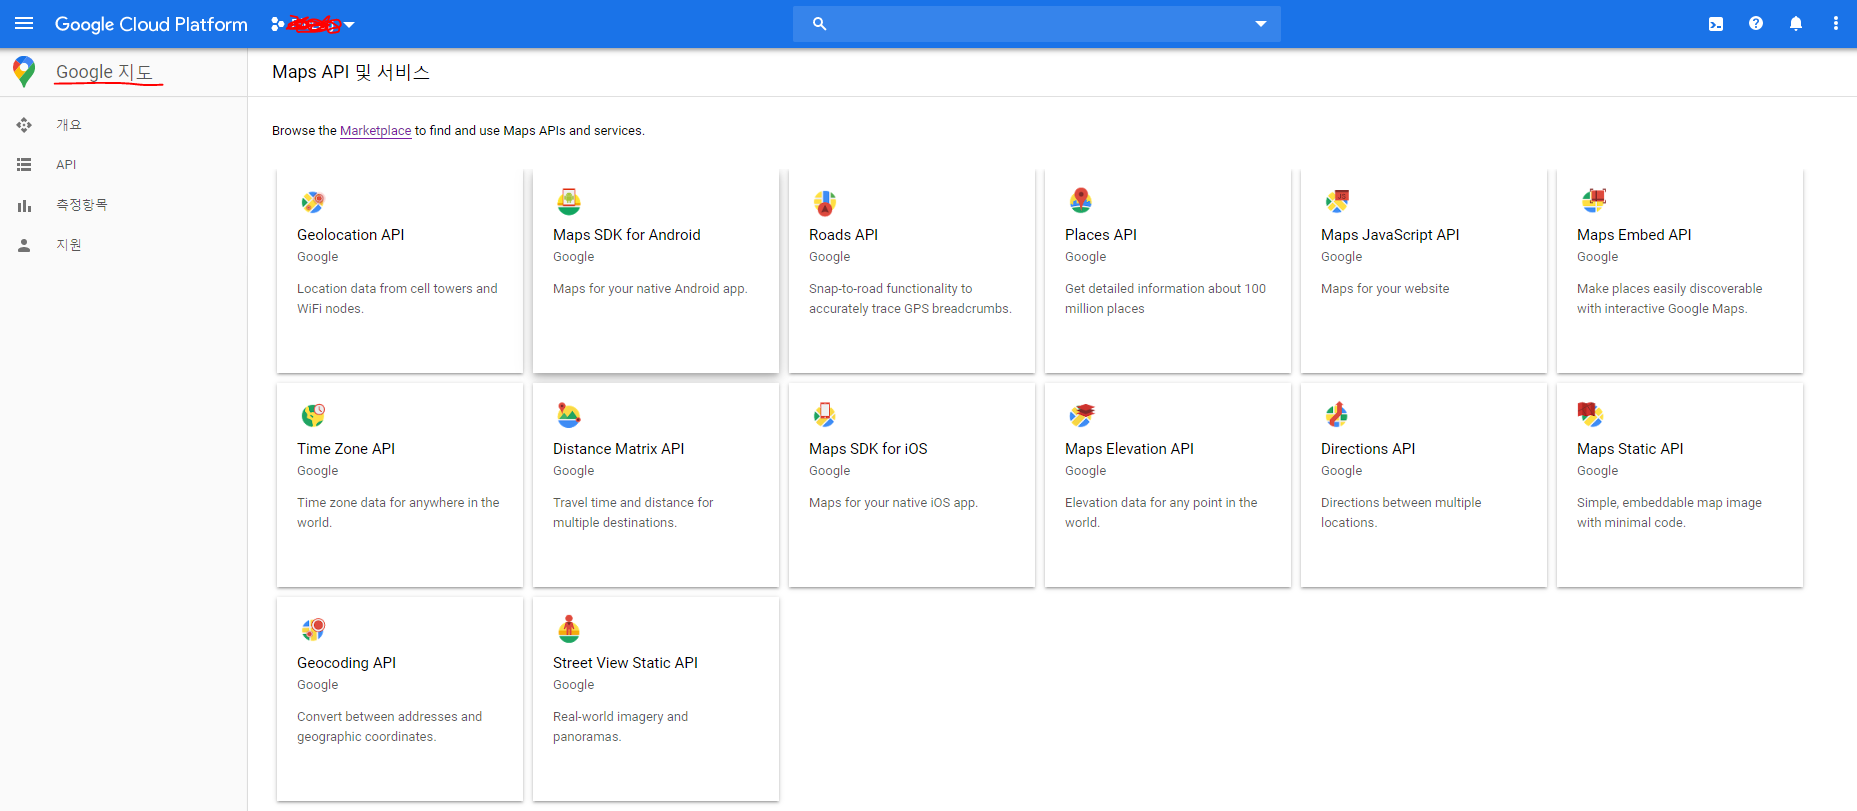Open Geolocation API card title

click(x=351, y=235)
